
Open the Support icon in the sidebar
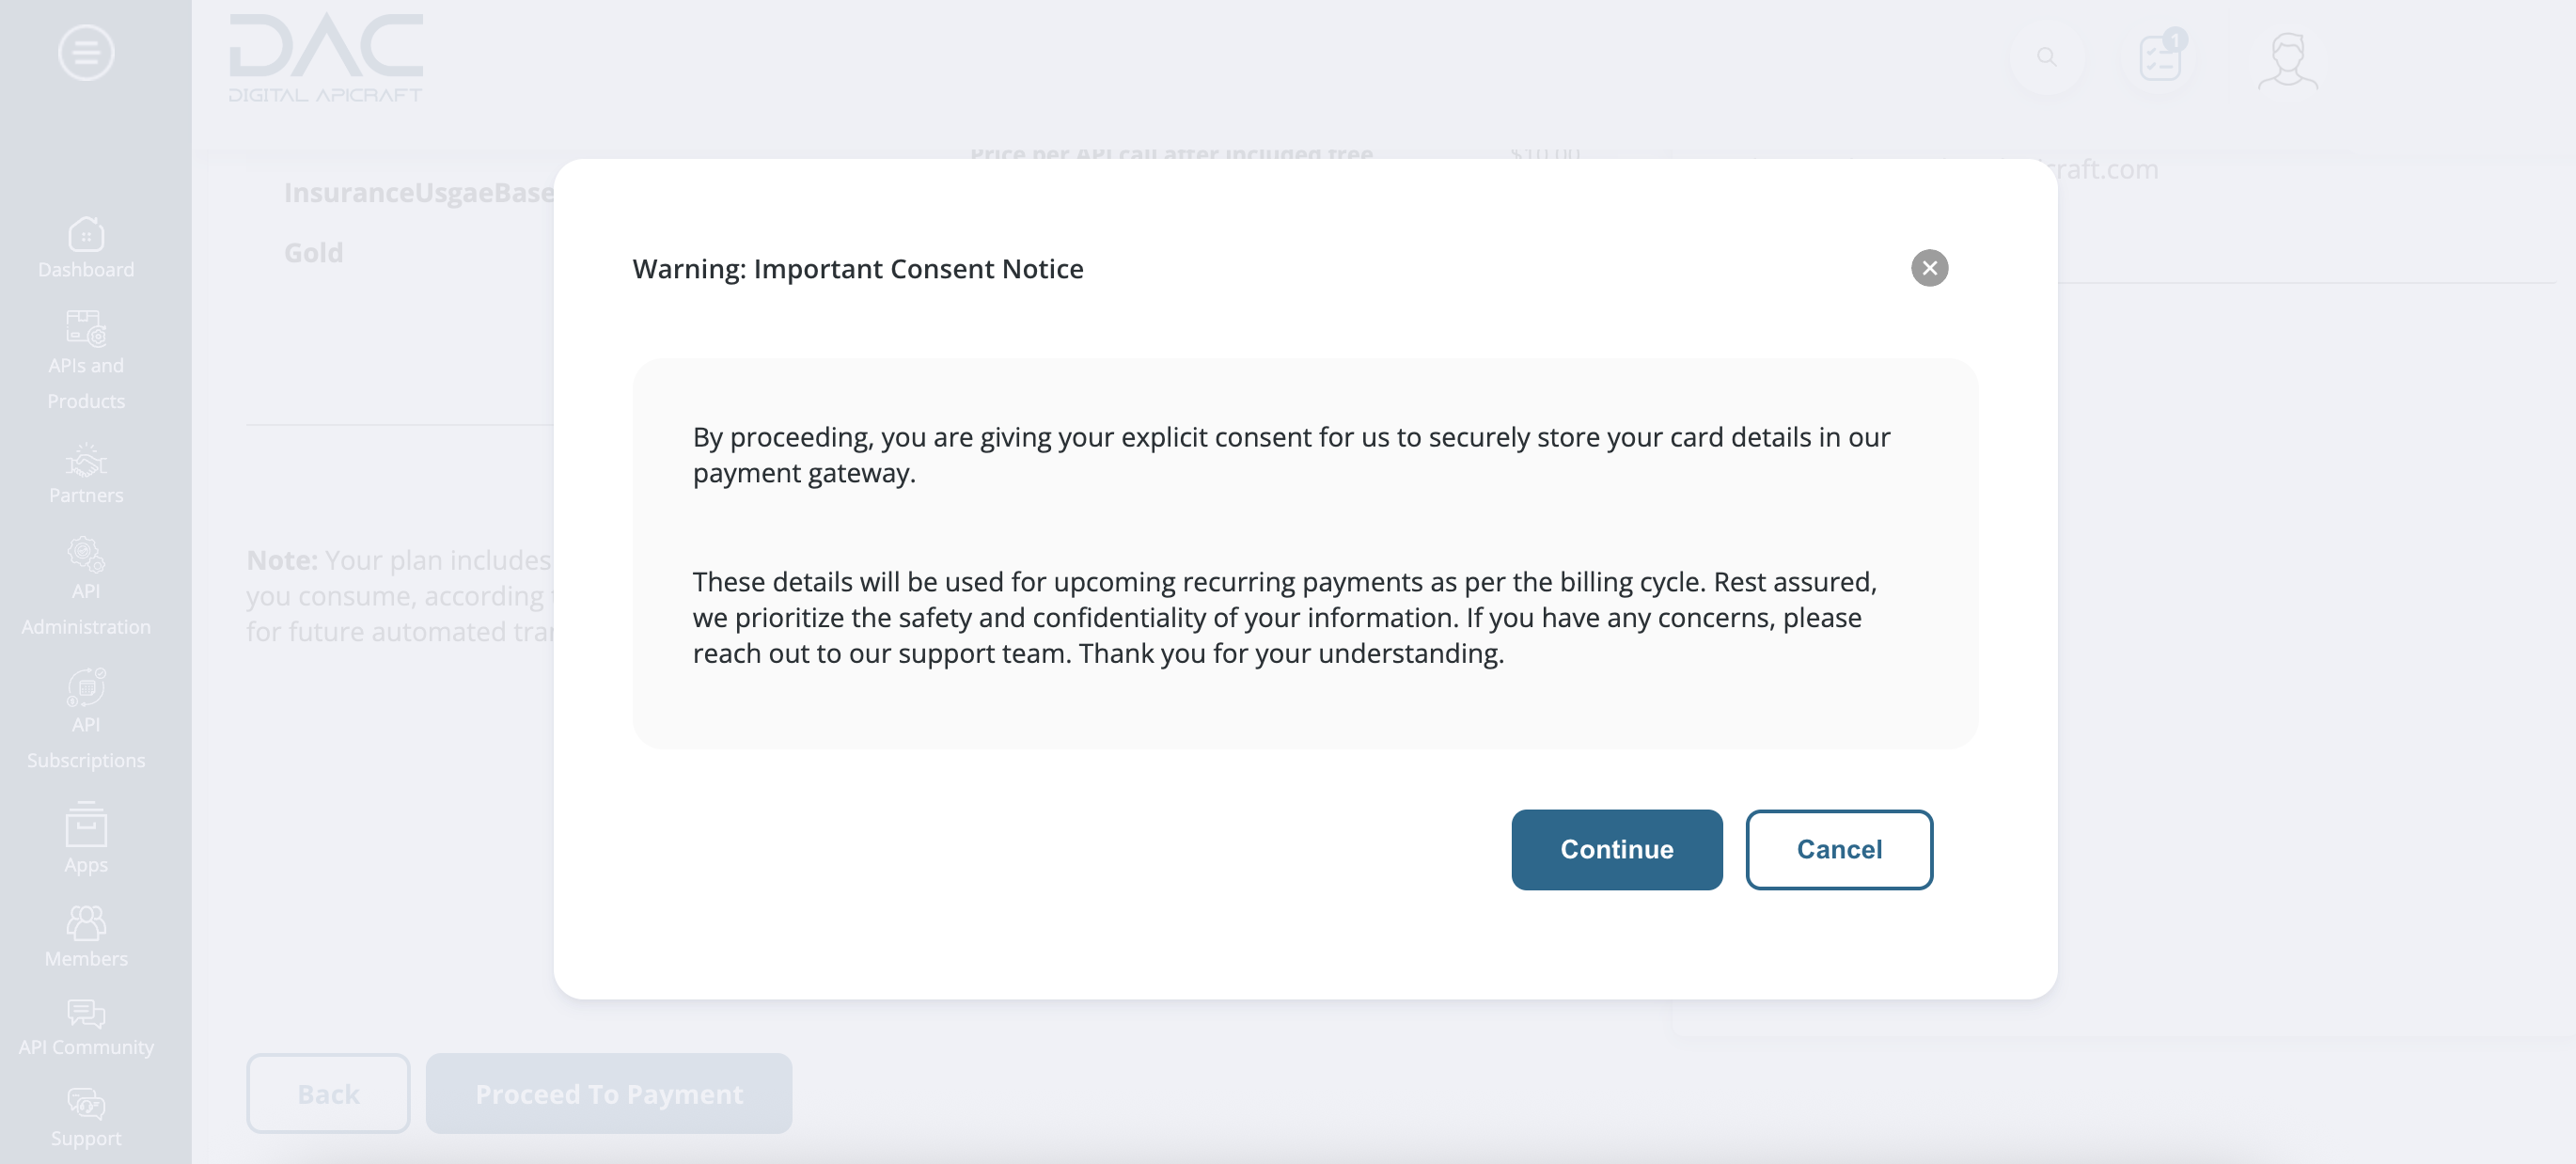click(86, 1103)
